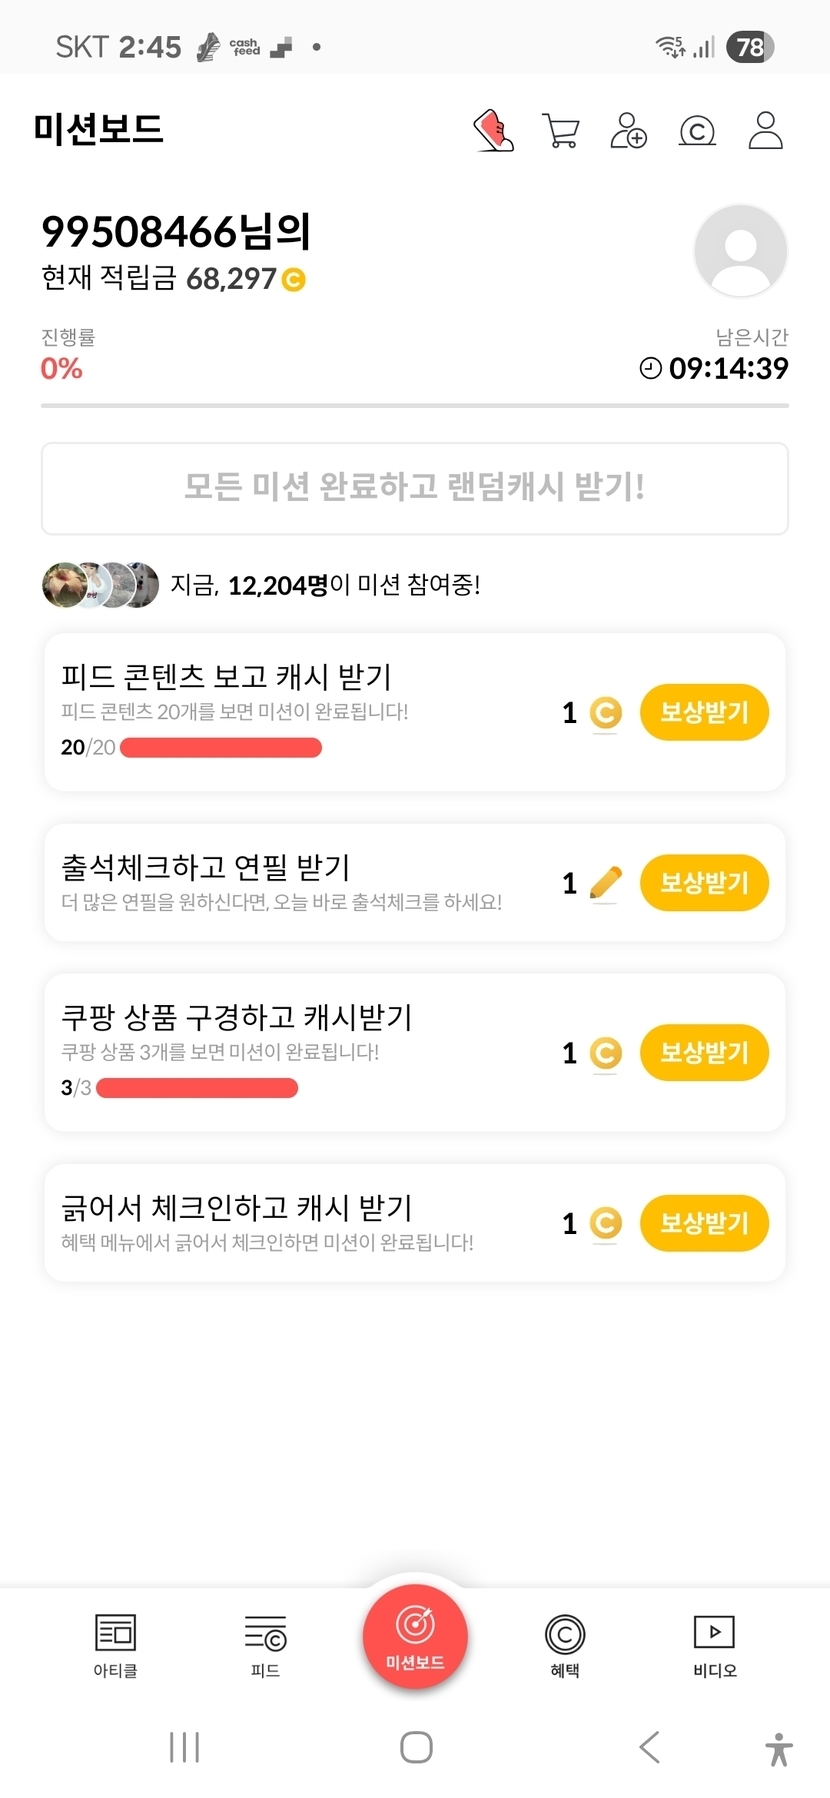Screen dimensions: 830x1798
Task: Switch to the 아티클 tab
Action: pyautogui.click(x=115, y=1644)
